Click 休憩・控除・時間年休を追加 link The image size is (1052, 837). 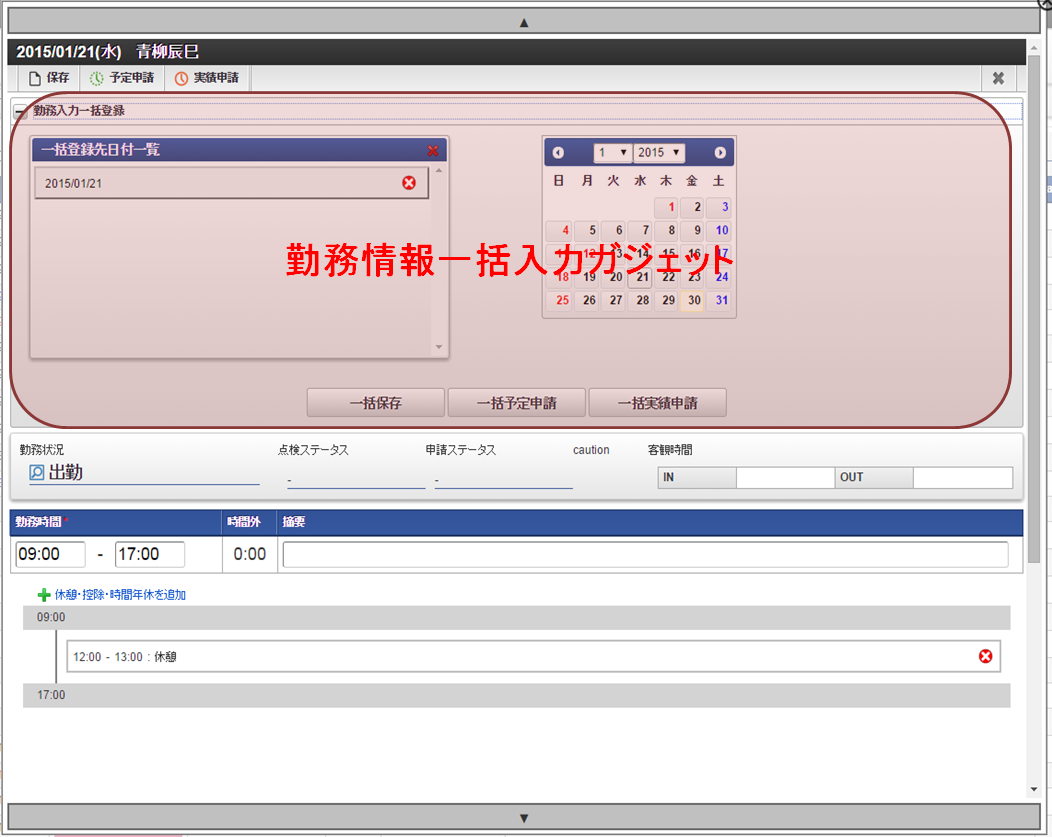120,595
